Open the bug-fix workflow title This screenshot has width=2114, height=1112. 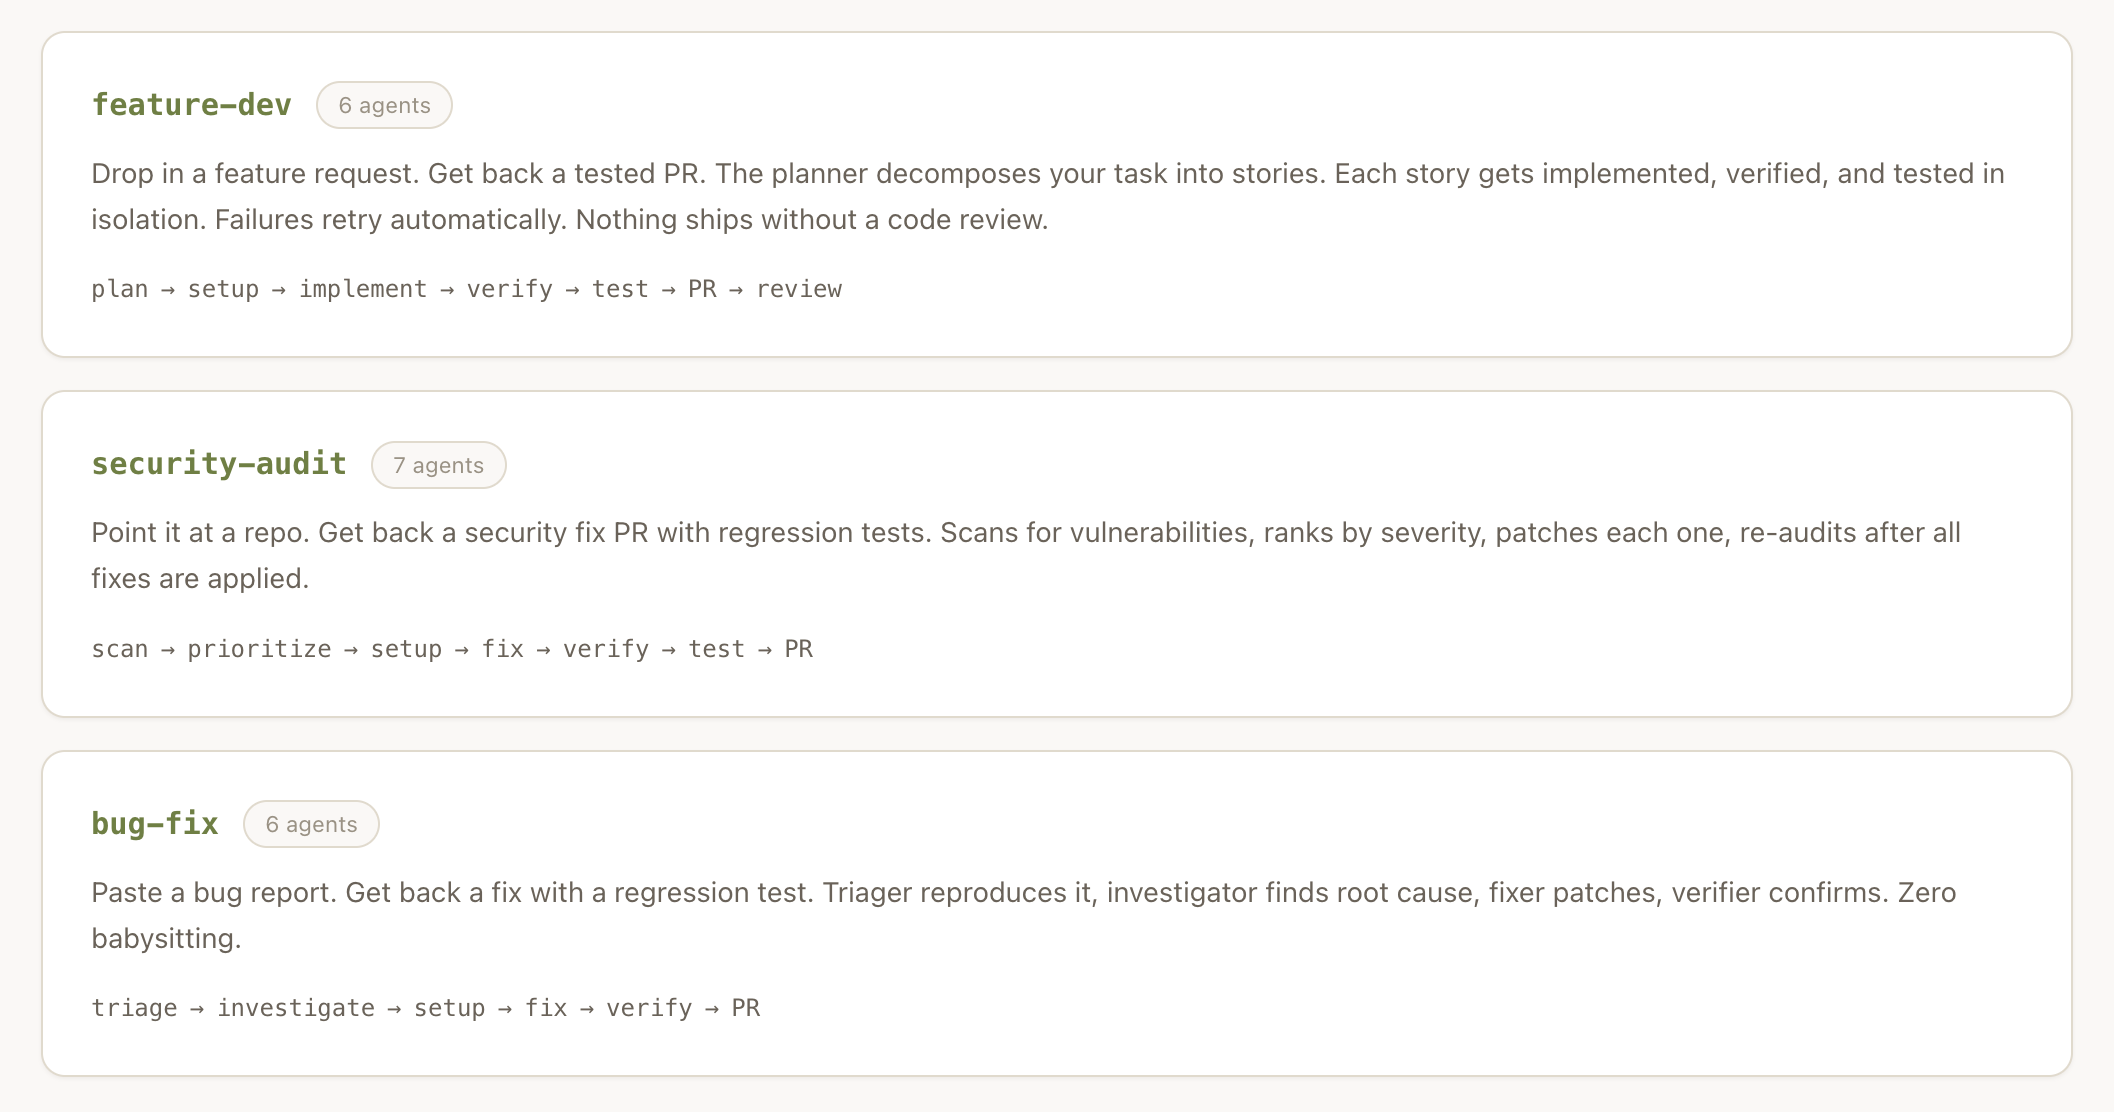[x=155, y=824]
